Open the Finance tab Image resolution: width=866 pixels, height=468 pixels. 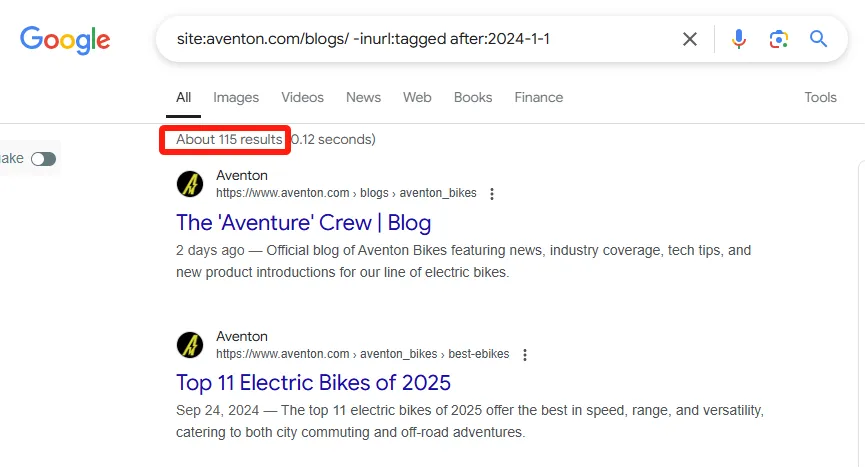(x=538, y=98)
